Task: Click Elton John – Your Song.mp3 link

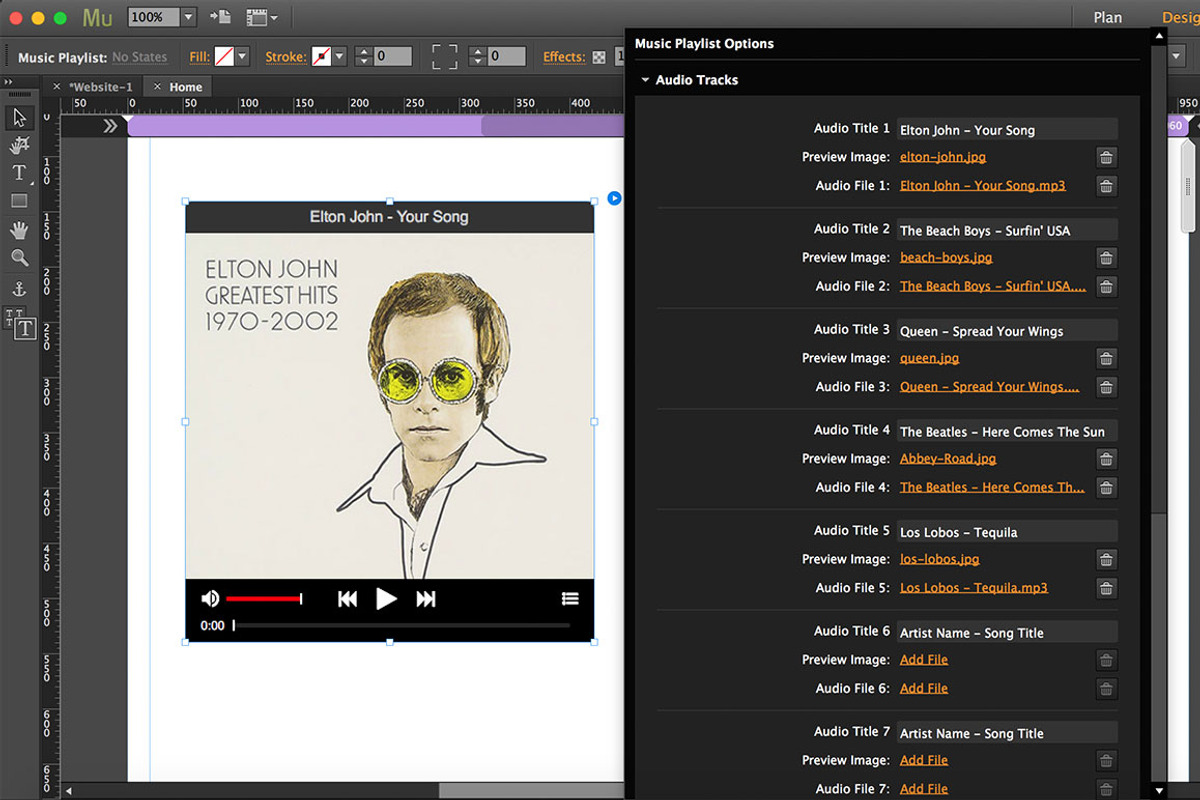Action: tap(983, 186)
